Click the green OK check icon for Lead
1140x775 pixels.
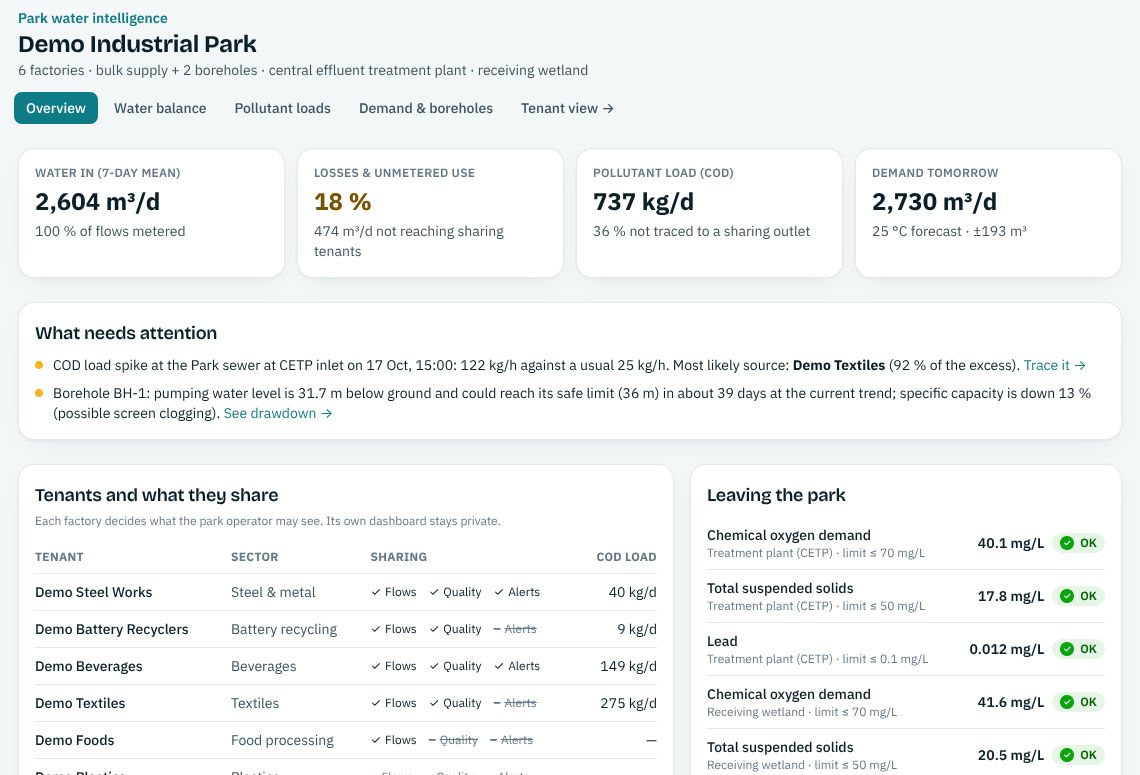pyautogui.click(x=1067, y=649)
